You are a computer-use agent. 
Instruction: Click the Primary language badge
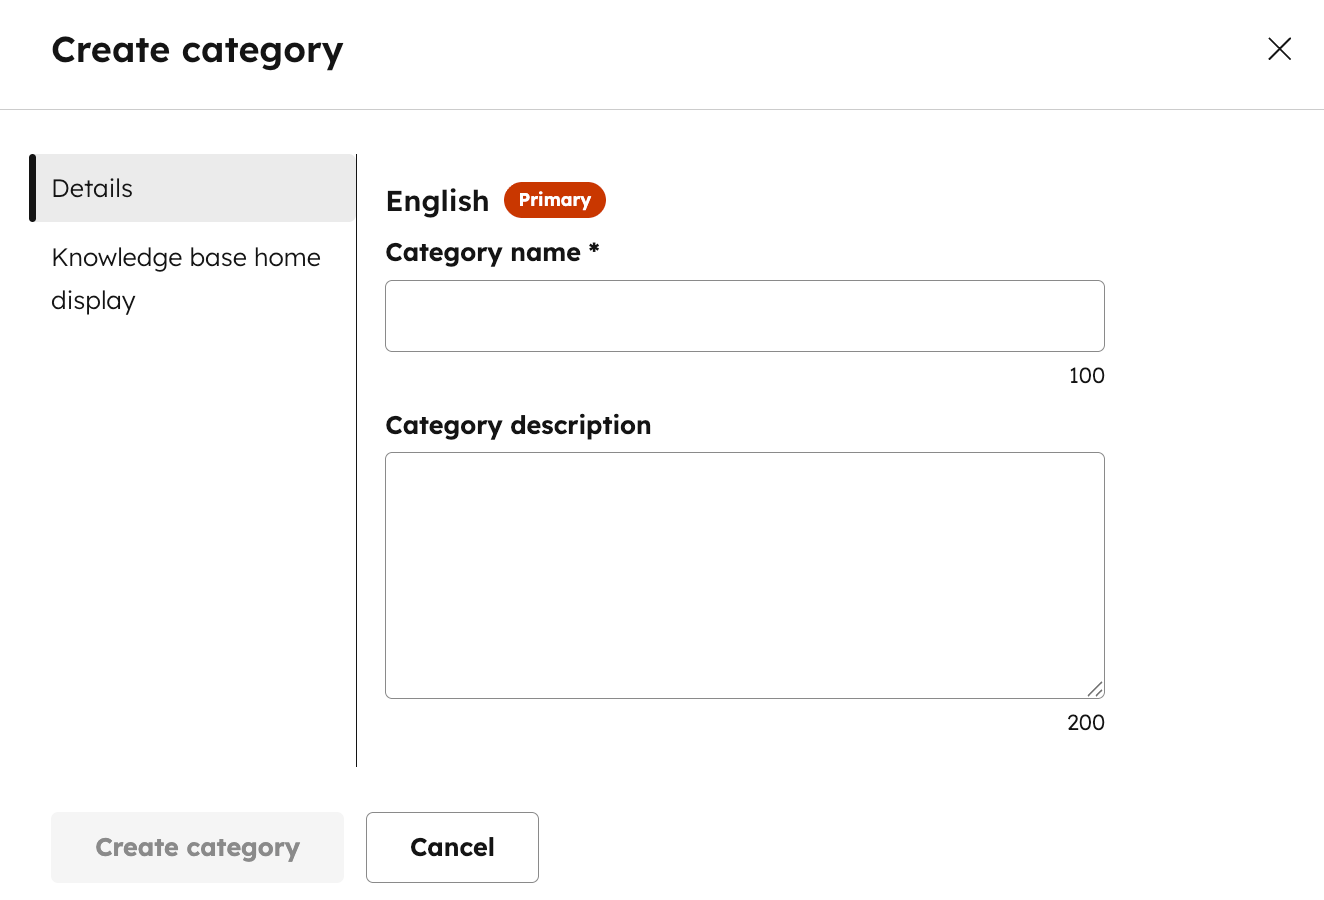(x=554, y=199)
